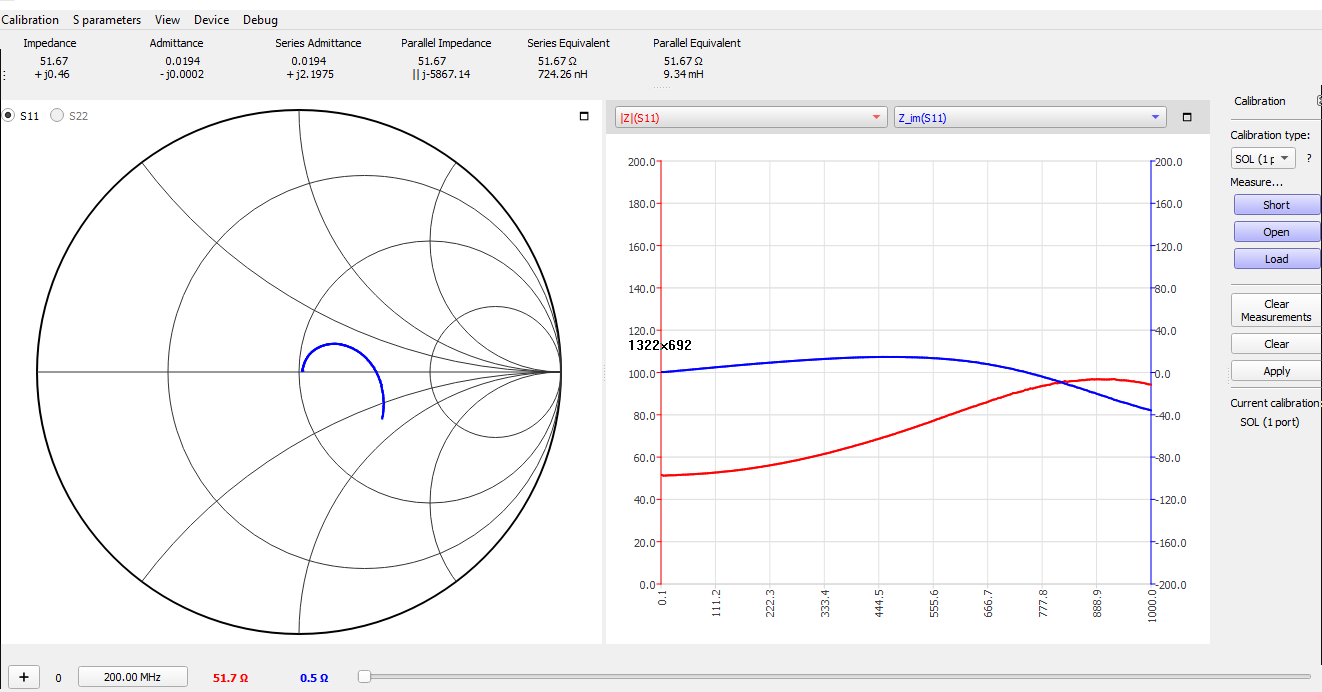The width and height of the screenshot is (1322, 692).
Task: Click the Calibration panel title
Action: coord(1260,101)
